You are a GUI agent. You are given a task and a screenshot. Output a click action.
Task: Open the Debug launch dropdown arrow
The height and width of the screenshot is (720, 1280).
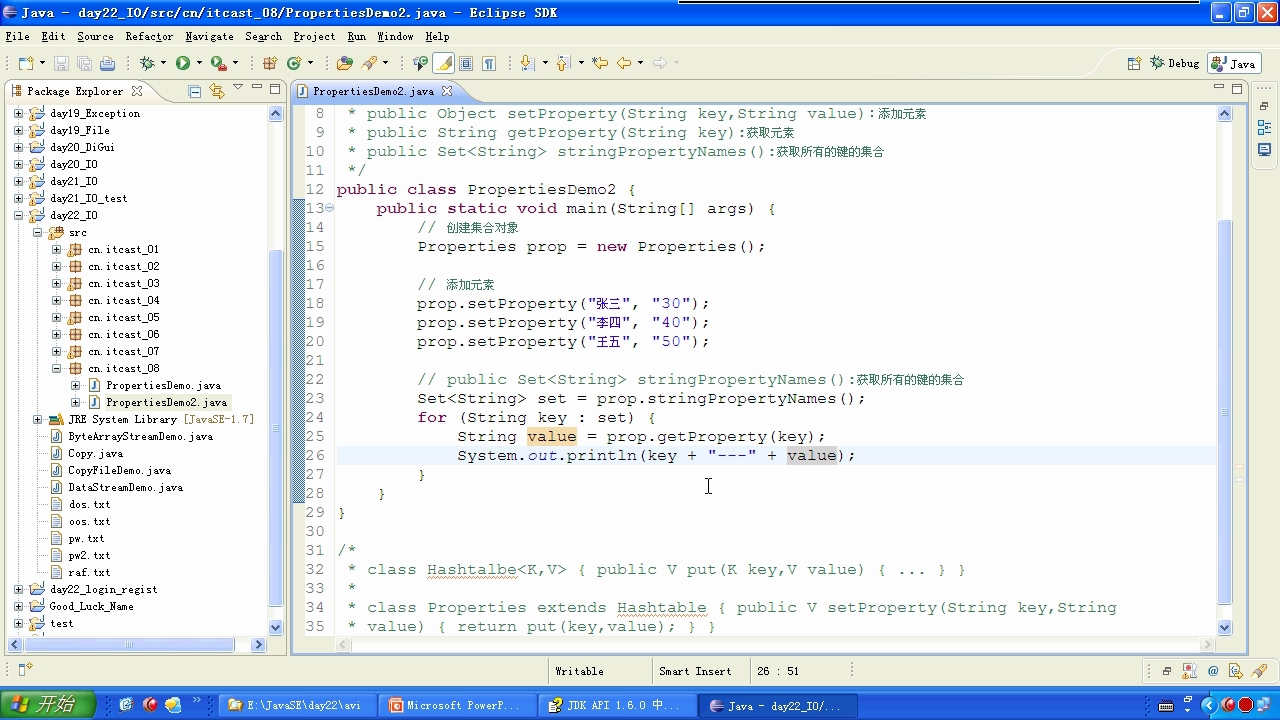(163, 63)
